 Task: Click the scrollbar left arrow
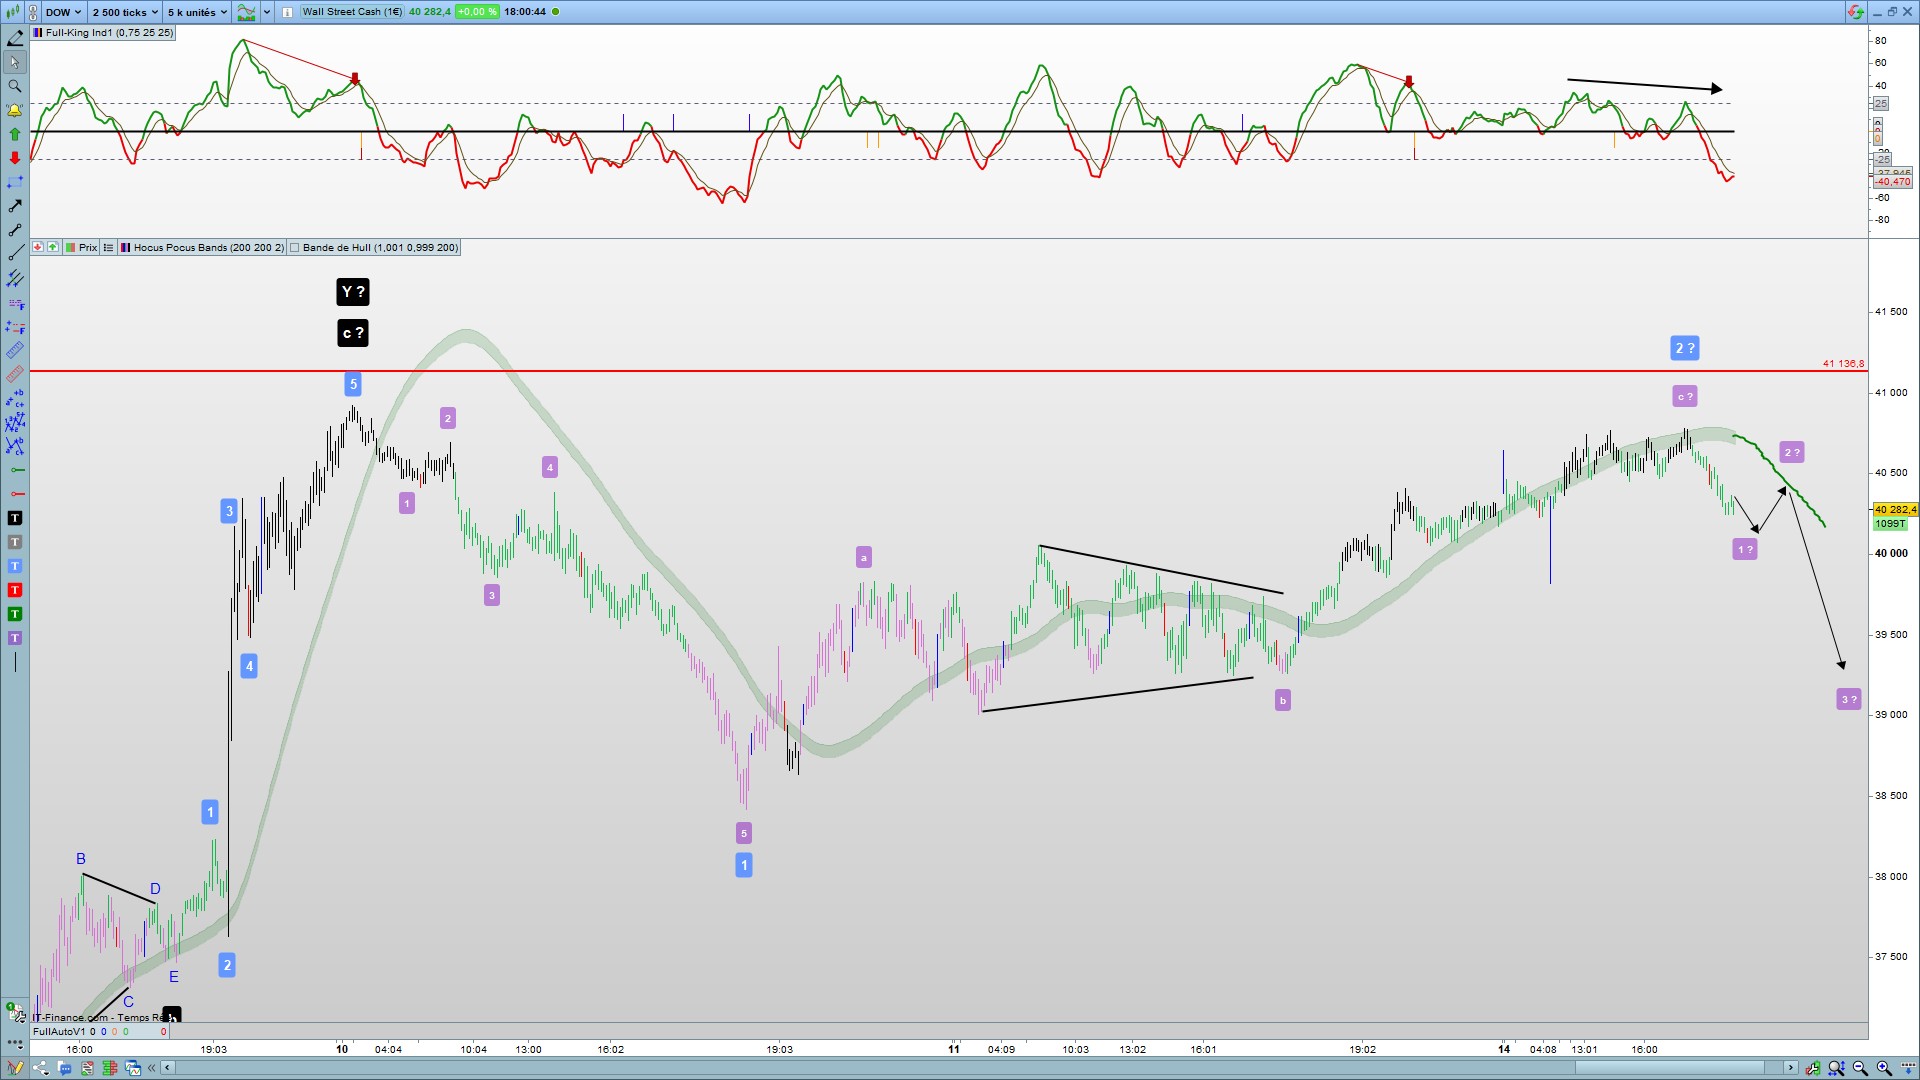tap(168, 1068)
